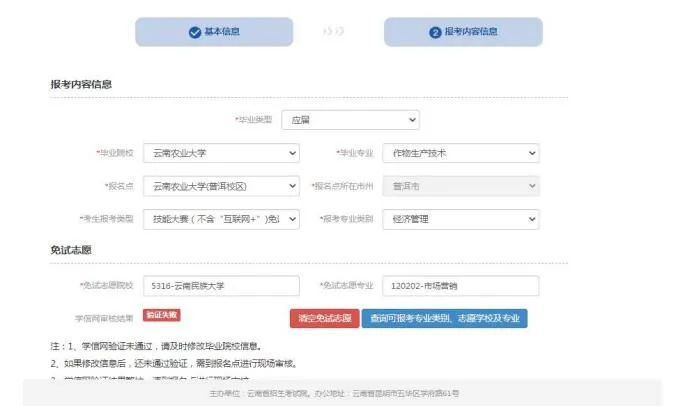Click the 报考内容信息 section heading

coord(81,84)
